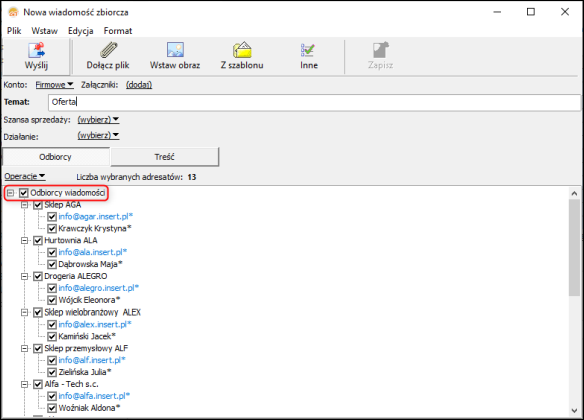Open the Wstaw menu

[x=44, y=31]
